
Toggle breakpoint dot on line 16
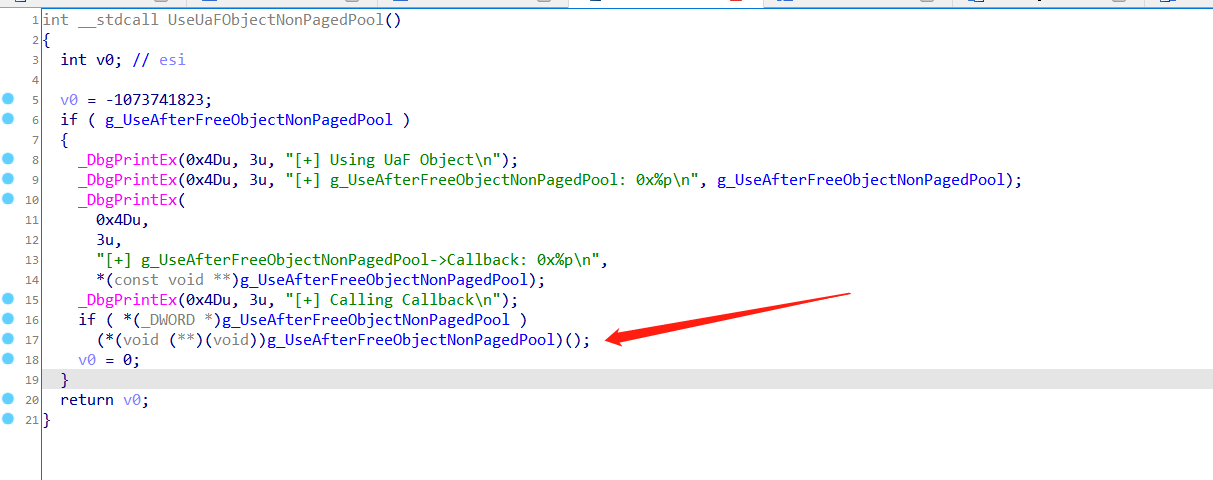(9, 319)
